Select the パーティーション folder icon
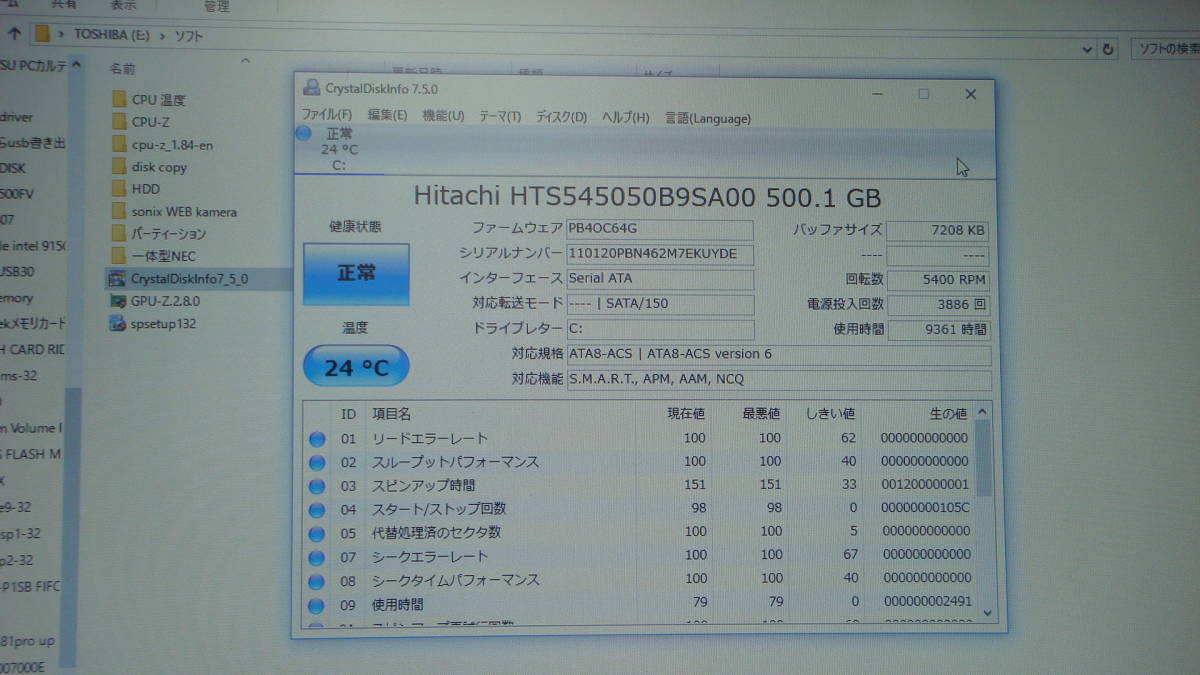This screenshot has height=675, width=1200. click(119, 233)
